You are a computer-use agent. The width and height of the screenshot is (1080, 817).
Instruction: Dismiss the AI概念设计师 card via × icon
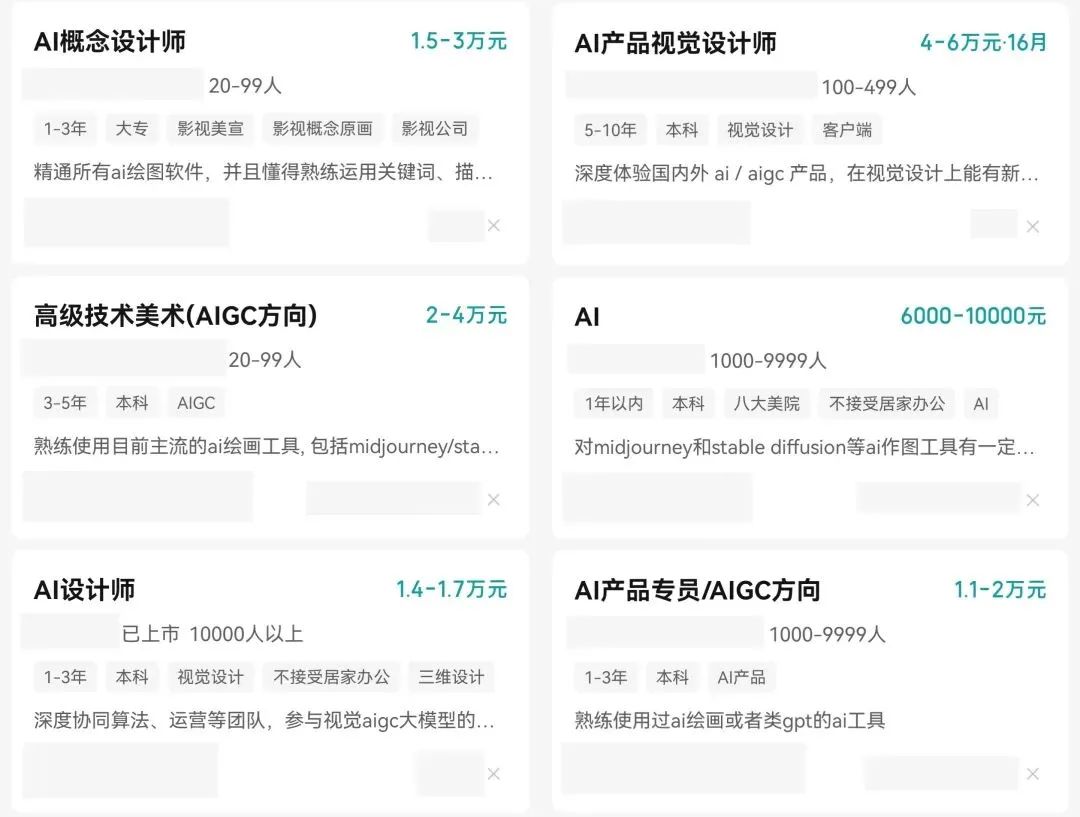494,226
